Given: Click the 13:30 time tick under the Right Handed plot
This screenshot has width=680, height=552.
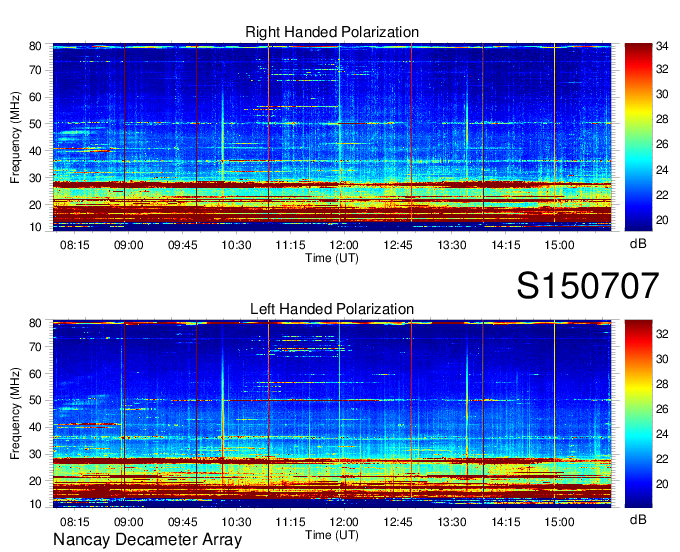Looking at the screenshot, I should pyautogui.click(x=451, y=245).
